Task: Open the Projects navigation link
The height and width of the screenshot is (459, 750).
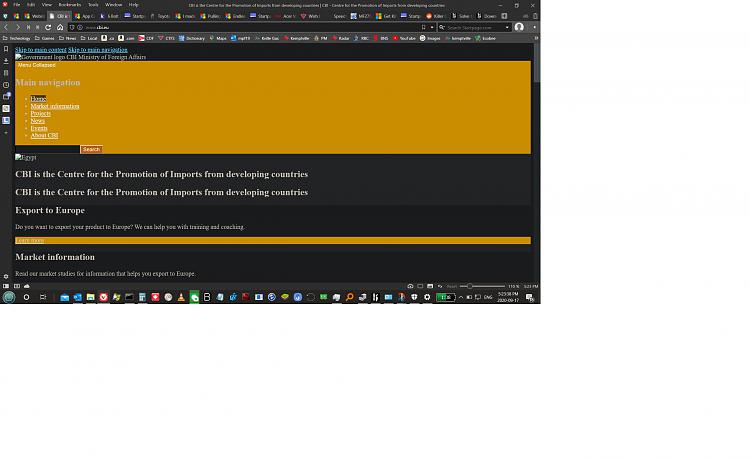Action: (41, 113)
